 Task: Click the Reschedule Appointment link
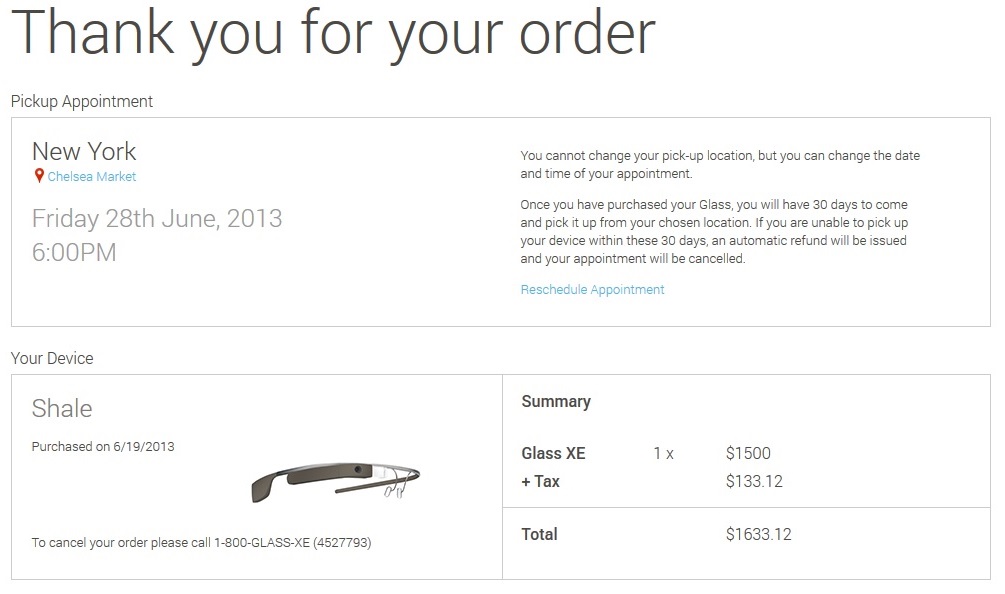click(x=592, y=290)
